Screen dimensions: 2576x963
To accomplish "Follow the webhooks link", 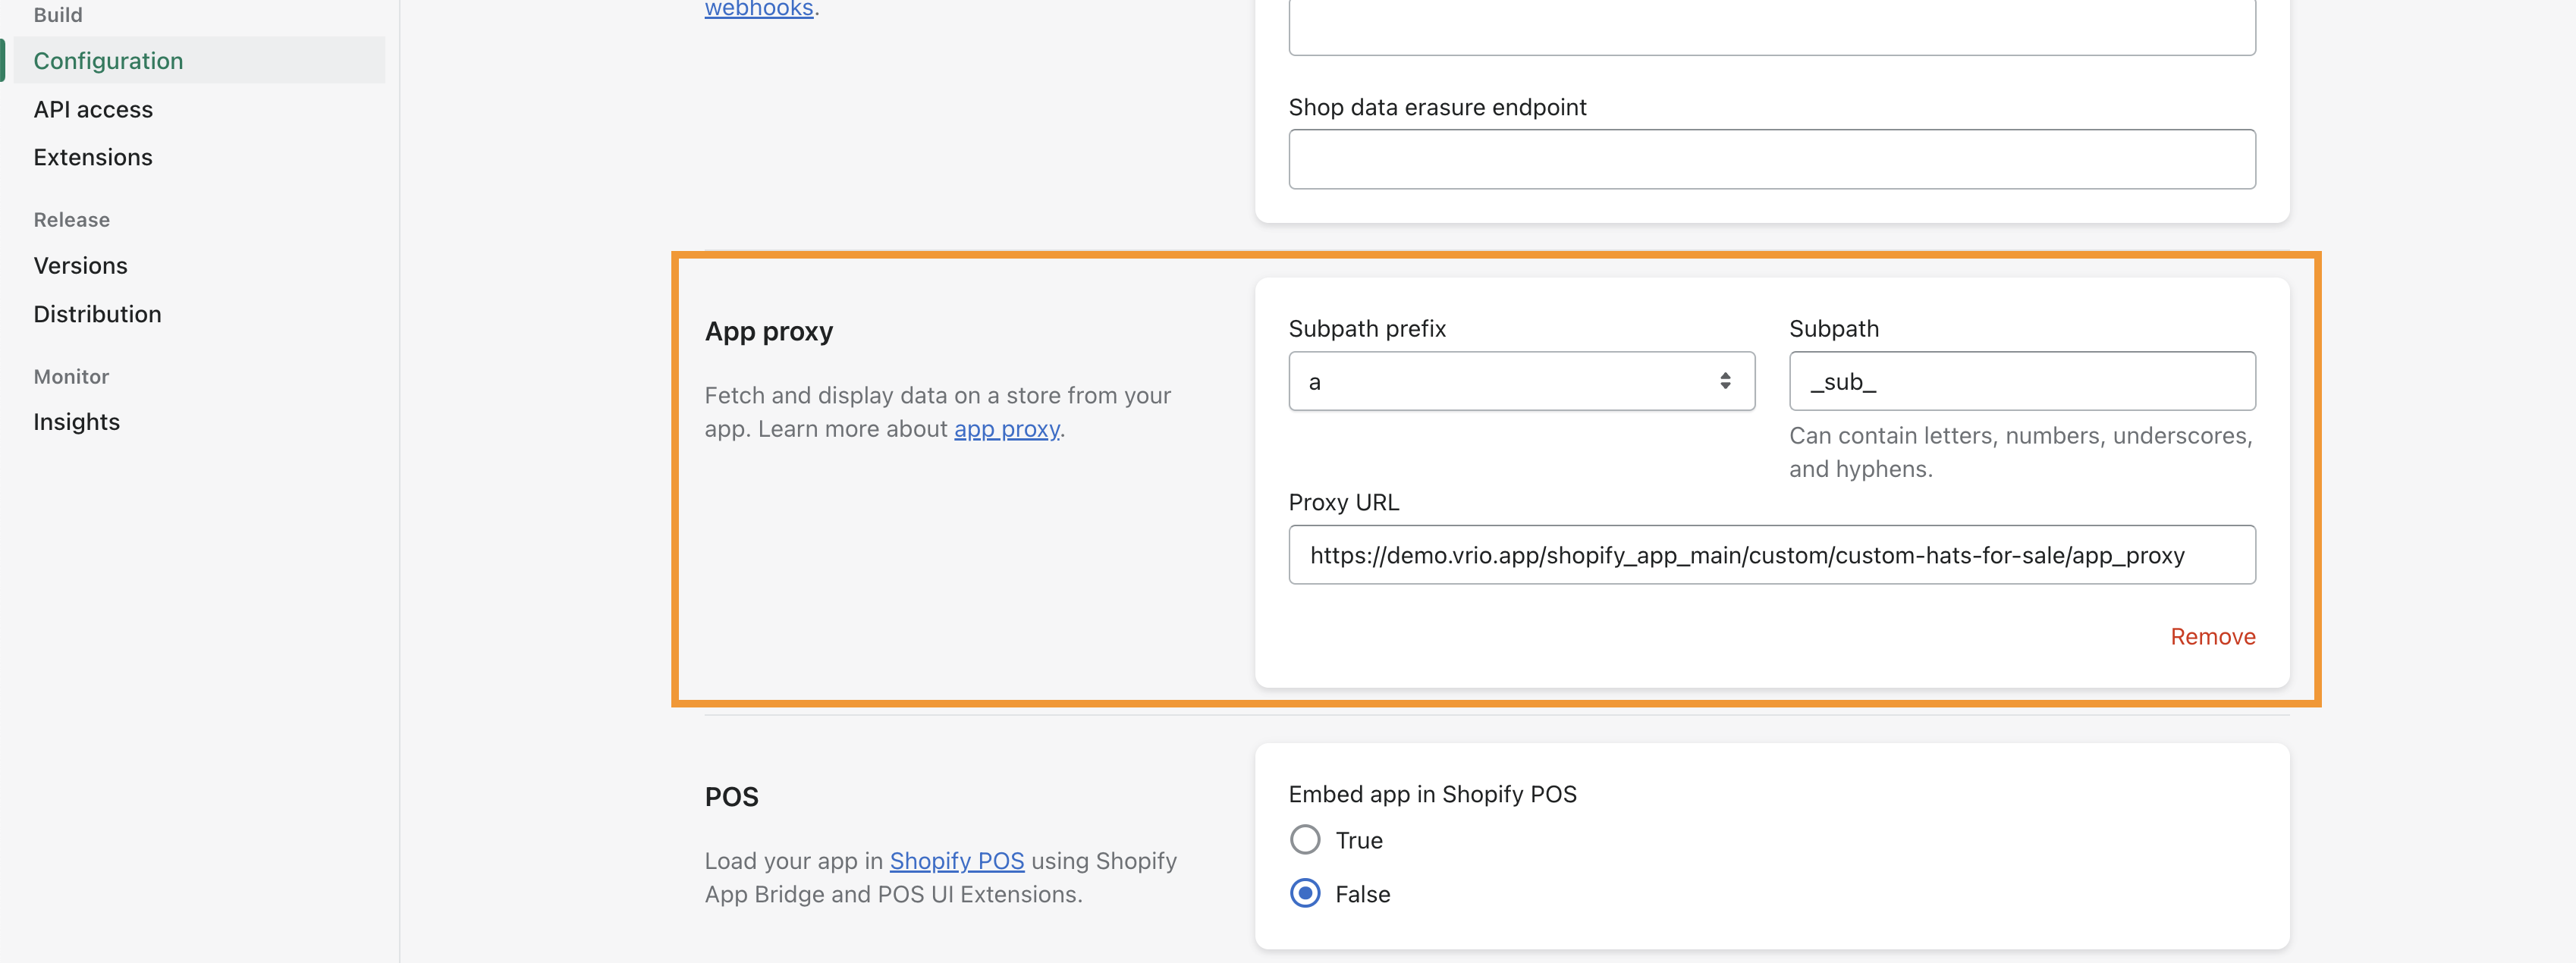I will pos(759,9).
